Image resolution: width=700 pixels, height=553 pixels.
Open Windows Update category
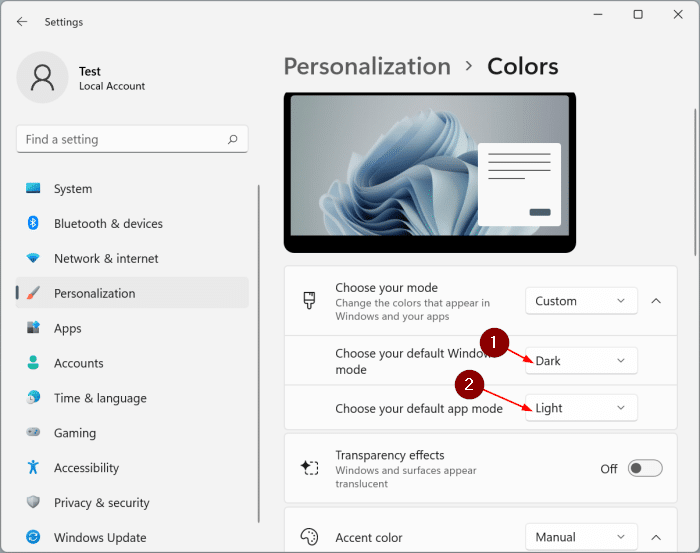point(132,537)
